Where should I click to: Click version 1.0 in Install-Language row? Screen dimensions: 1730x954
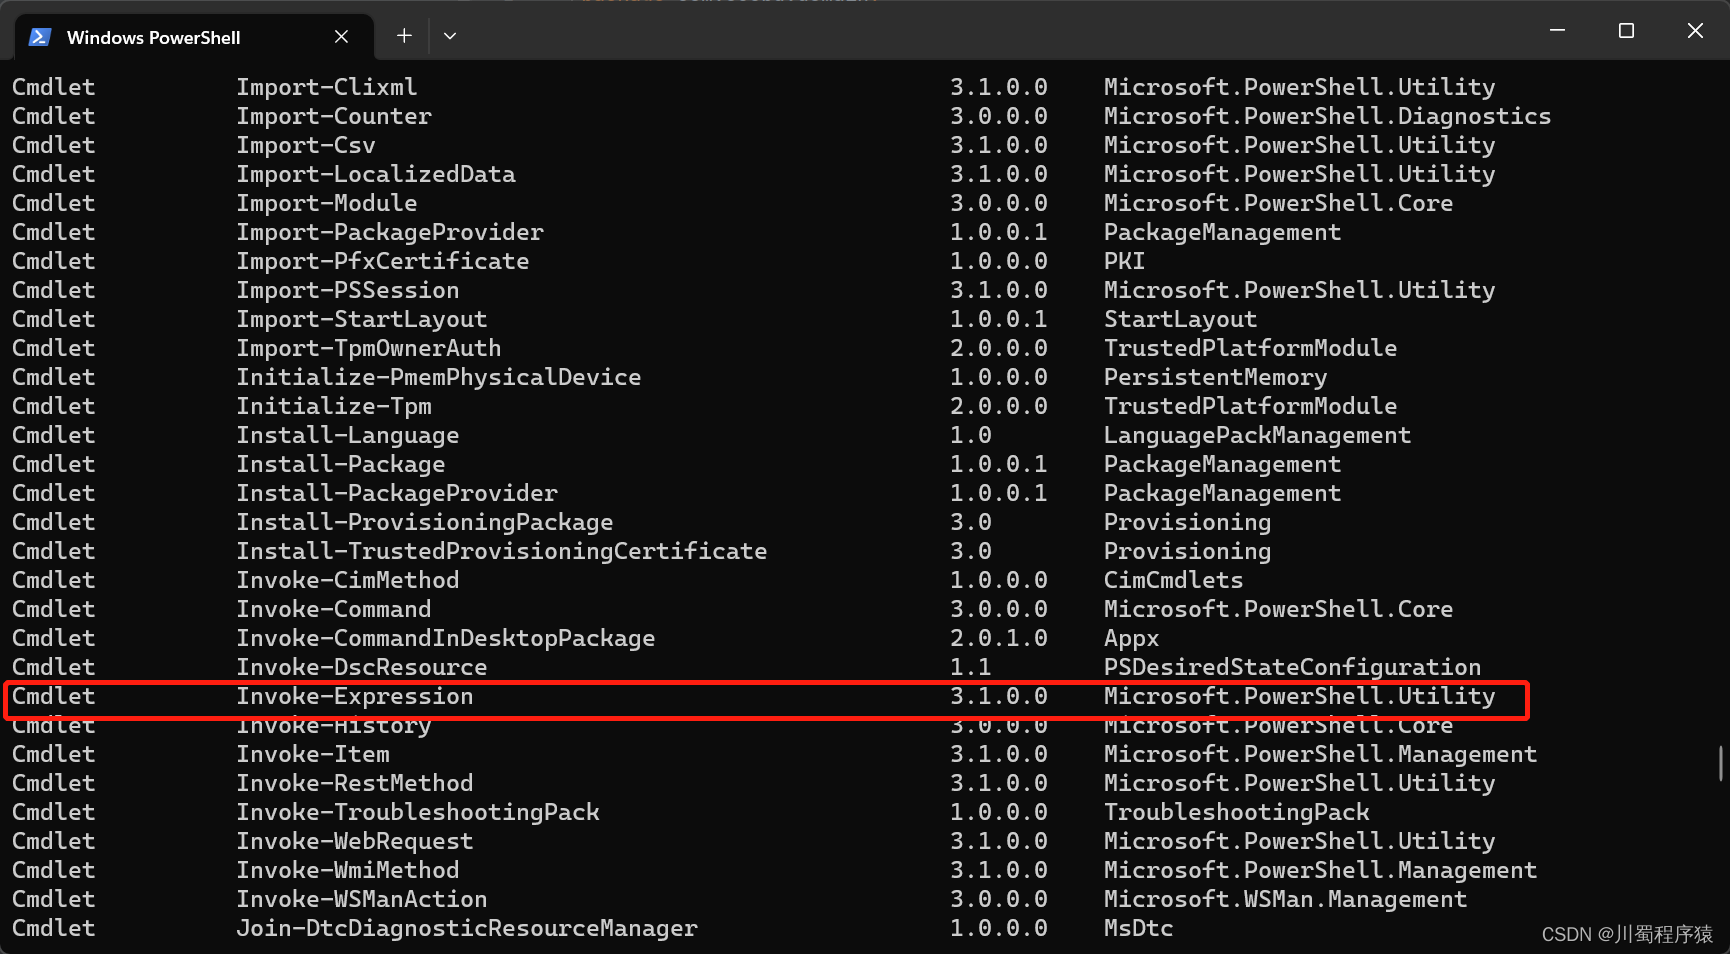971,435
